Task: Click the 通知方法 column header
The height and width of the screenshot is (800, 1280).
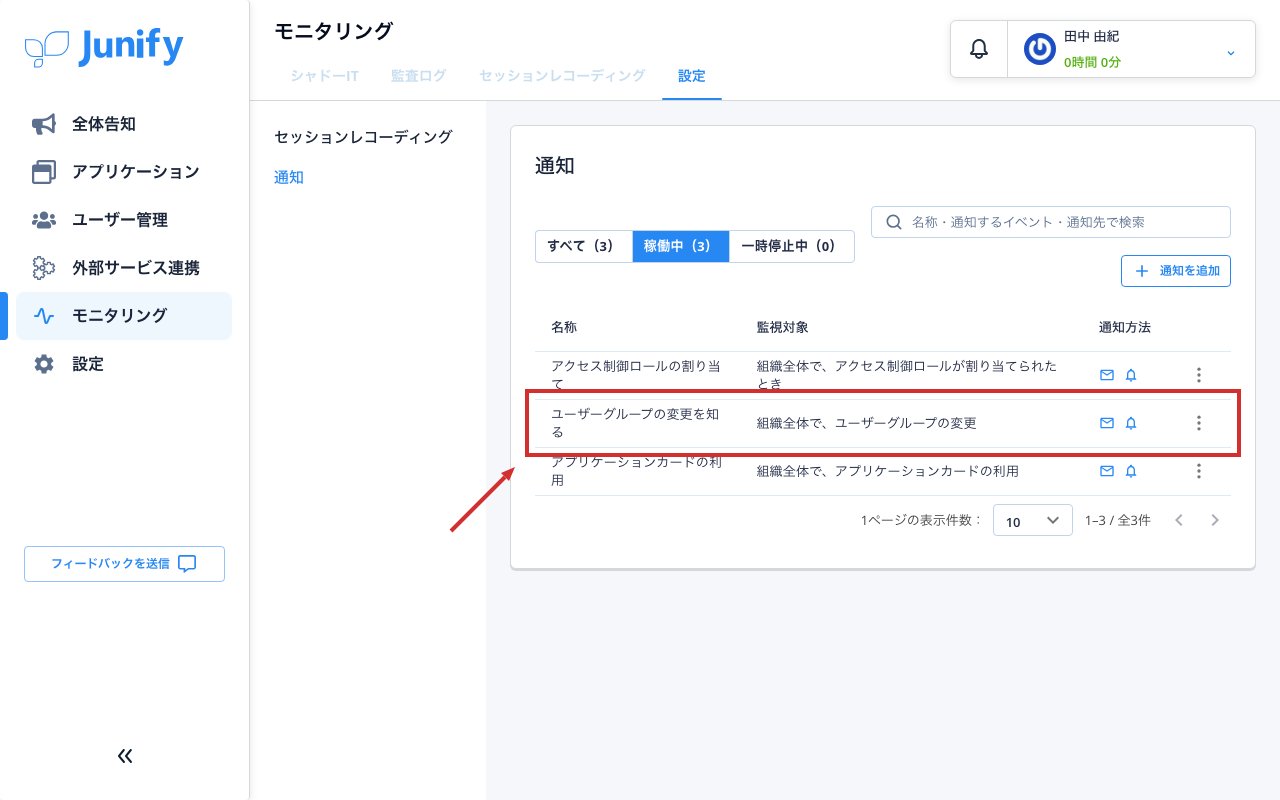Action: tap(1125, 327)
